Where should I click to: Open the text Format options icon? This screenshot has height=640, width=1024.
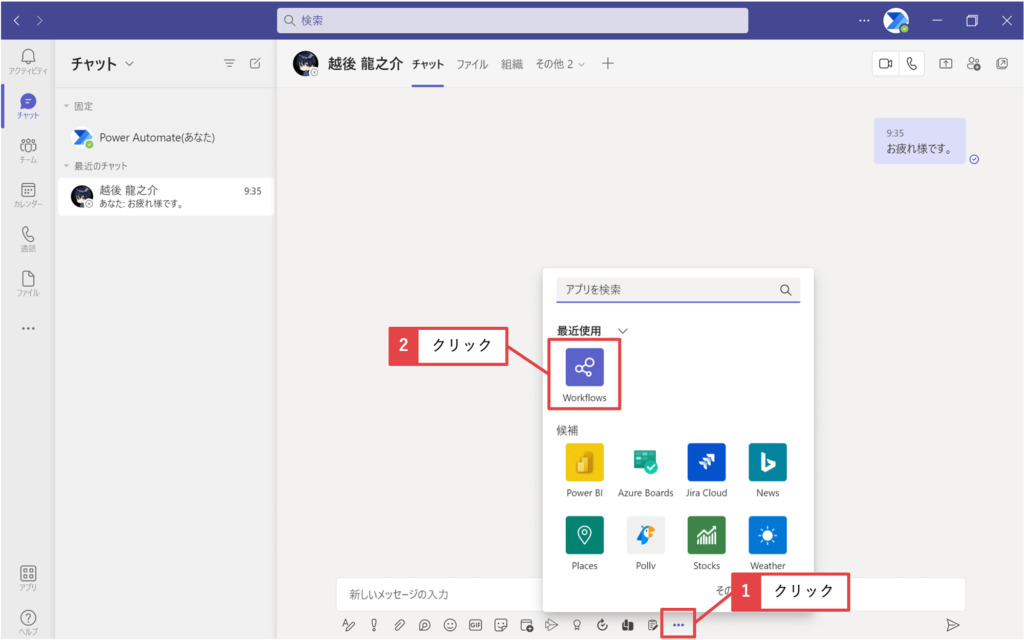[348, 625]
